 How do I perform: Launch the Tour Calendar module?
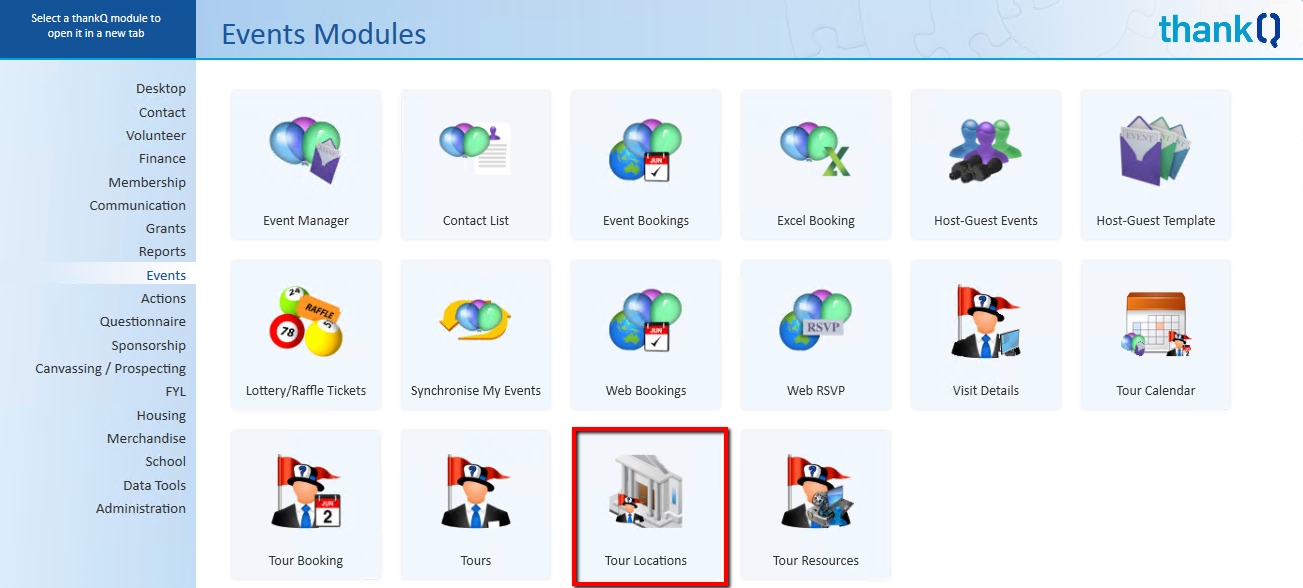click(x=1156, y=322)
